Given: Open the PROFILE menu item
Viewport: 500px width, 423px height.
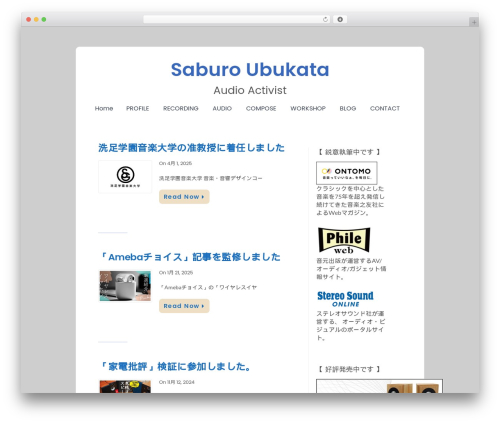Looking at the screenshot, I should 137,108.
